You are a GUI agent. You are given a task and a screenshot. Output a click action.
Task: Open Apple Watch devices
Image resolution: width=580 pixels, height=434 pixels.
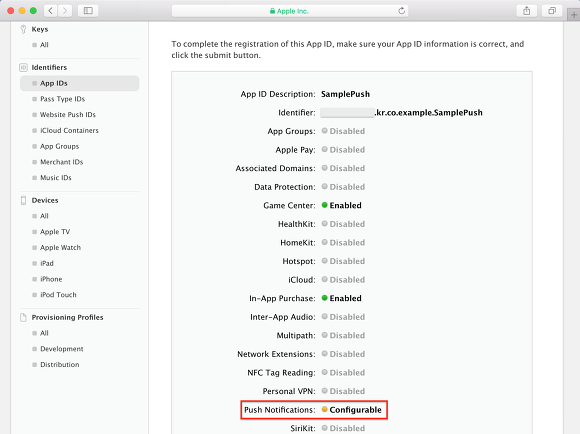60,248
